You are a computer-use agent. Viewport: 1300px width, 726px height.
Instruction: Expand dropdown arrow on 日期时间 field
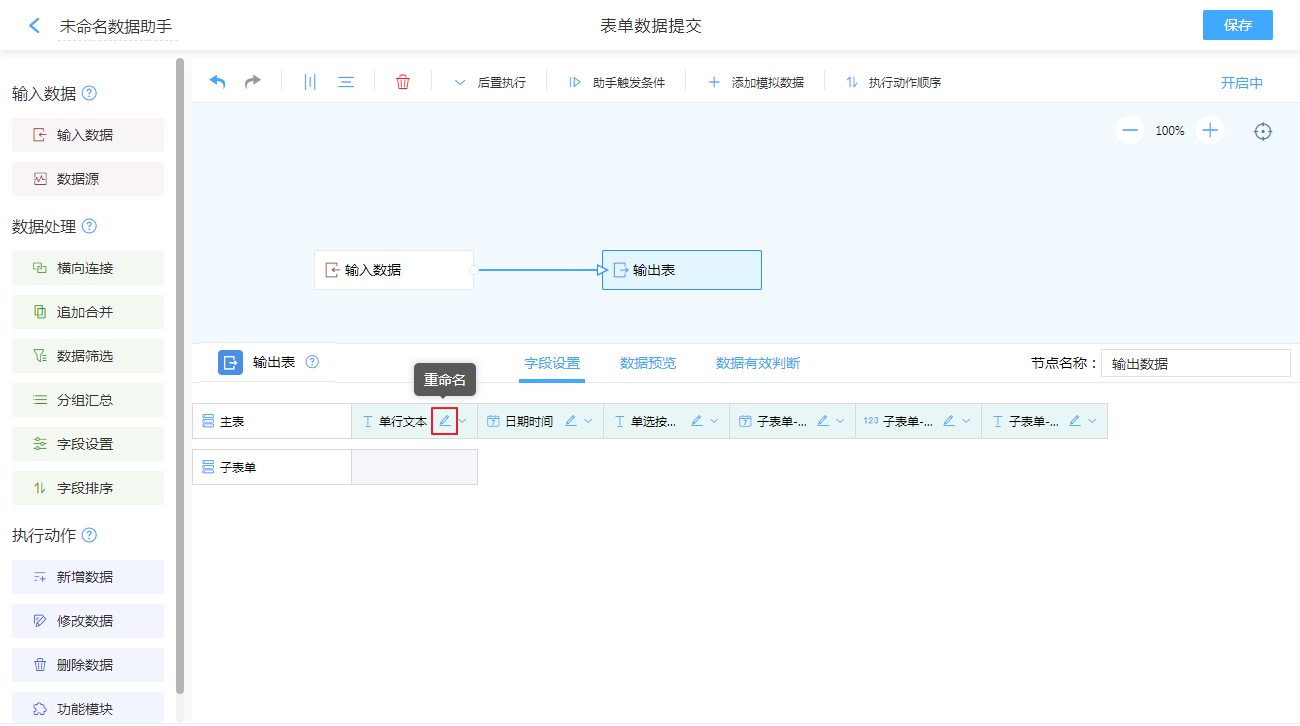pos(589,421)
